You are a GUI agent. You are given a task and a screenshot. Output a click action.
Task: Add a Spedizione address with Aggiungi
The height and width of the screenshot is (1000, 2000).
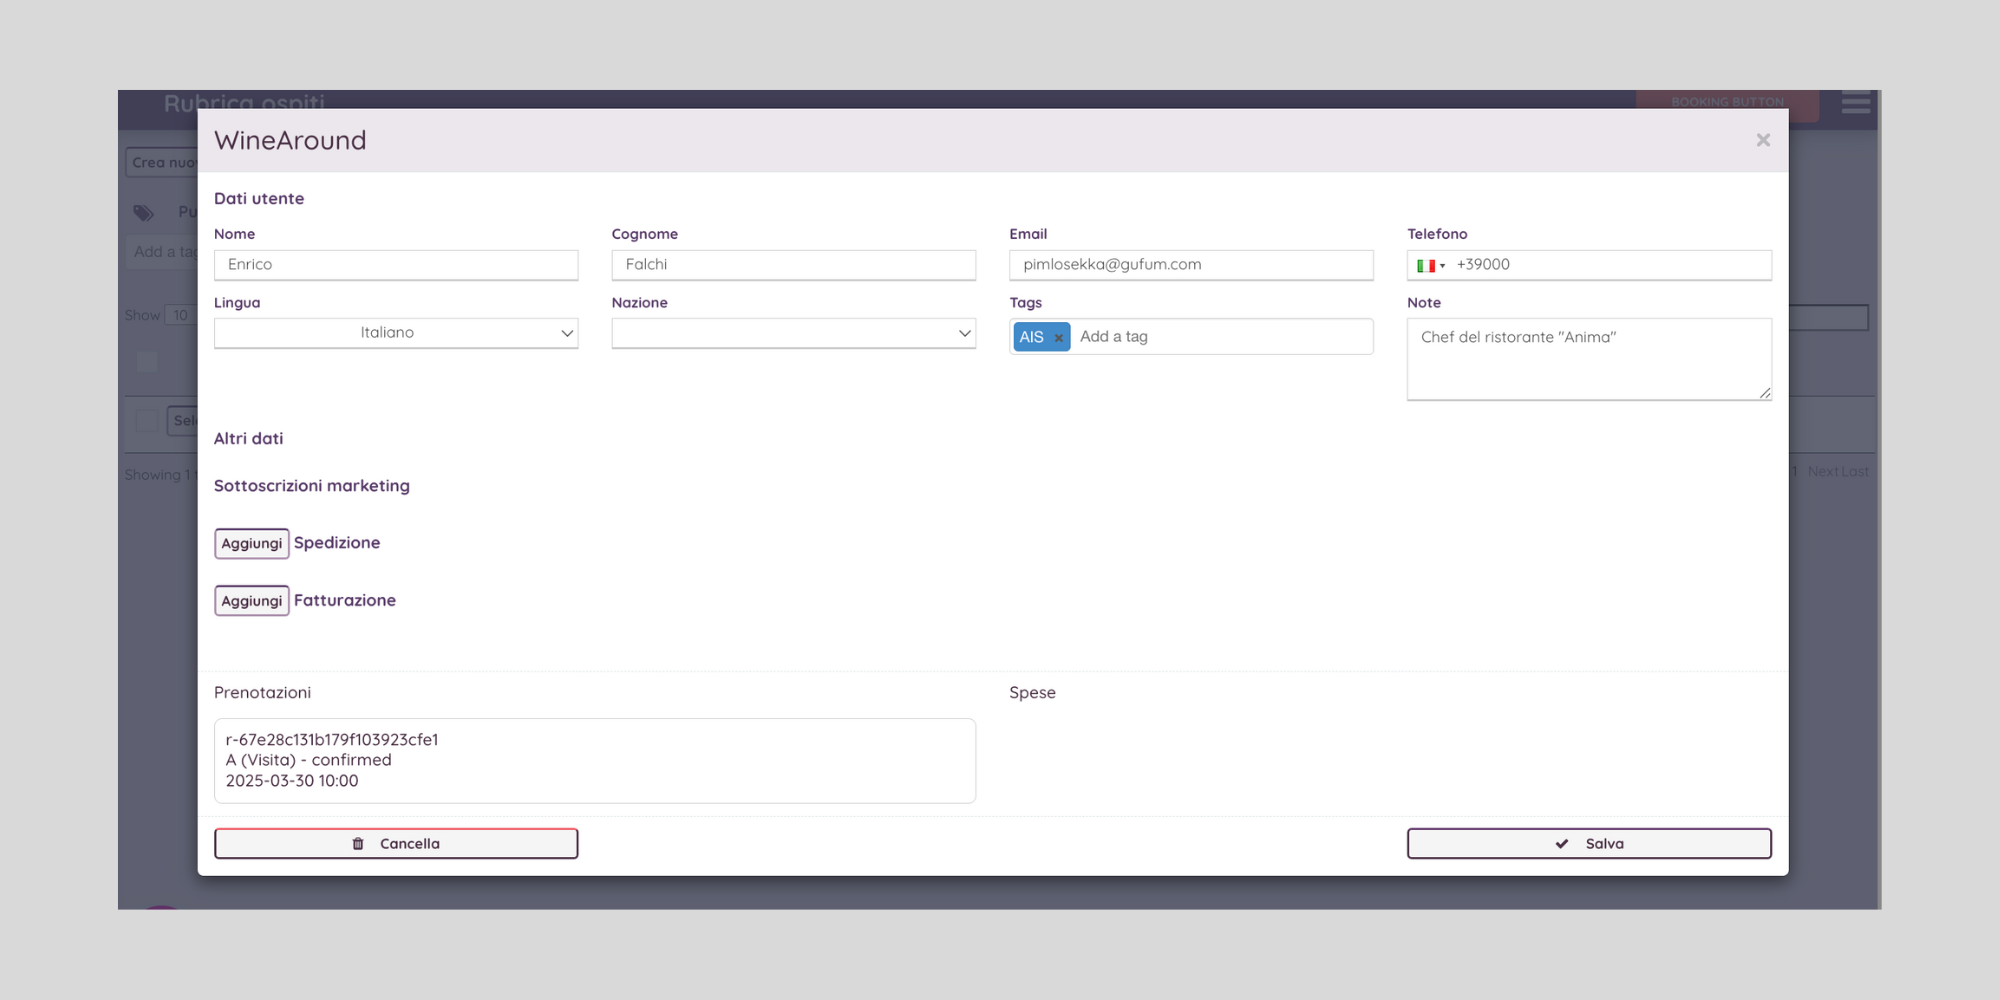click(x=252, y=543)
